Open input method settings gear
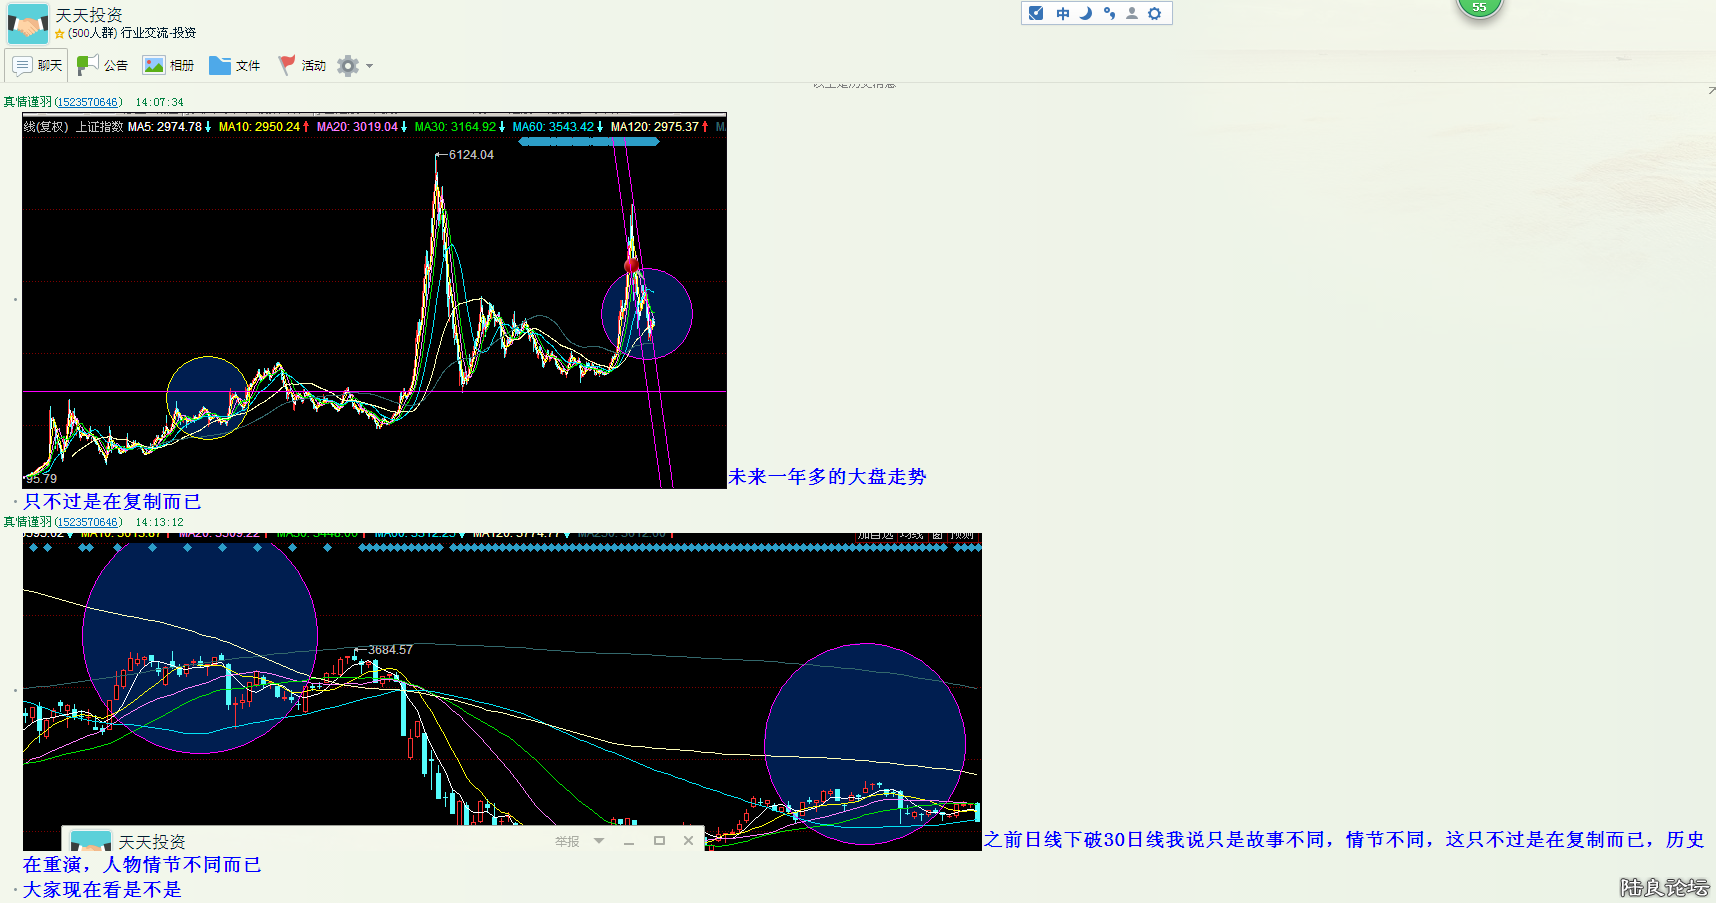The height and width of the screenshot is (903, 1716). (x=1155, y=13)
